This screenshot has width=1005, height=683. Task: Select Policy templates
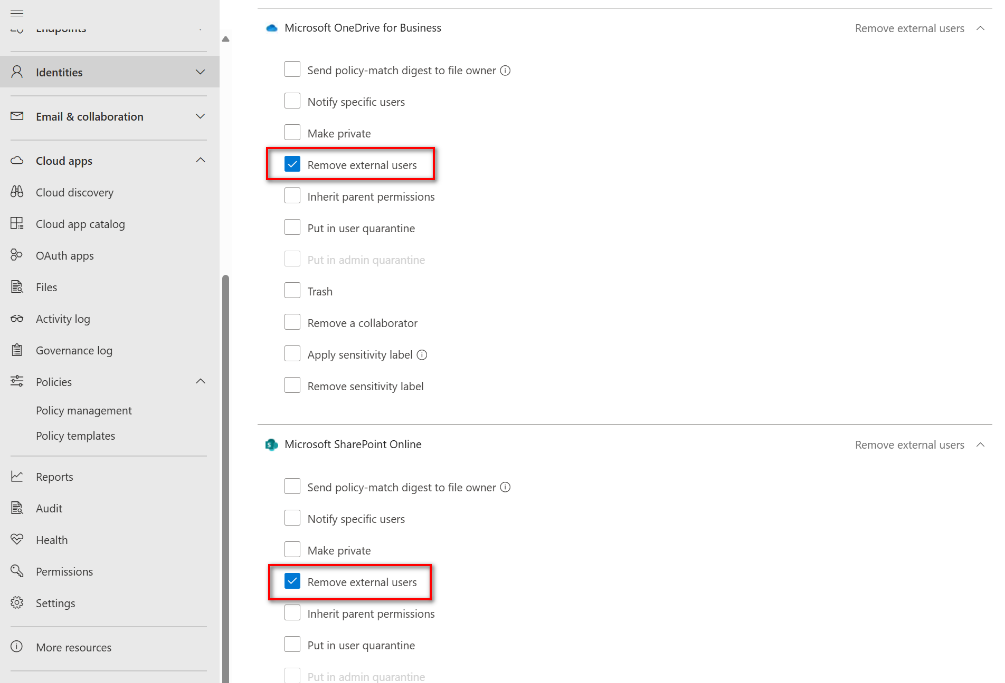[76, 436]
